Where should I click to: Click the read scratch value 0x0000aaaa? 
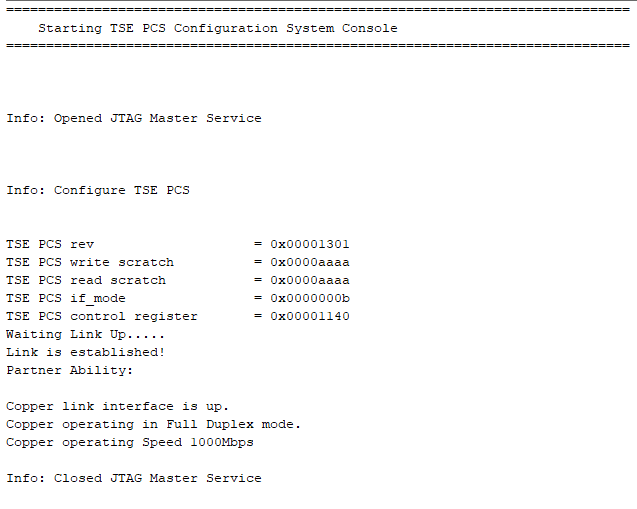click(310, 280)
